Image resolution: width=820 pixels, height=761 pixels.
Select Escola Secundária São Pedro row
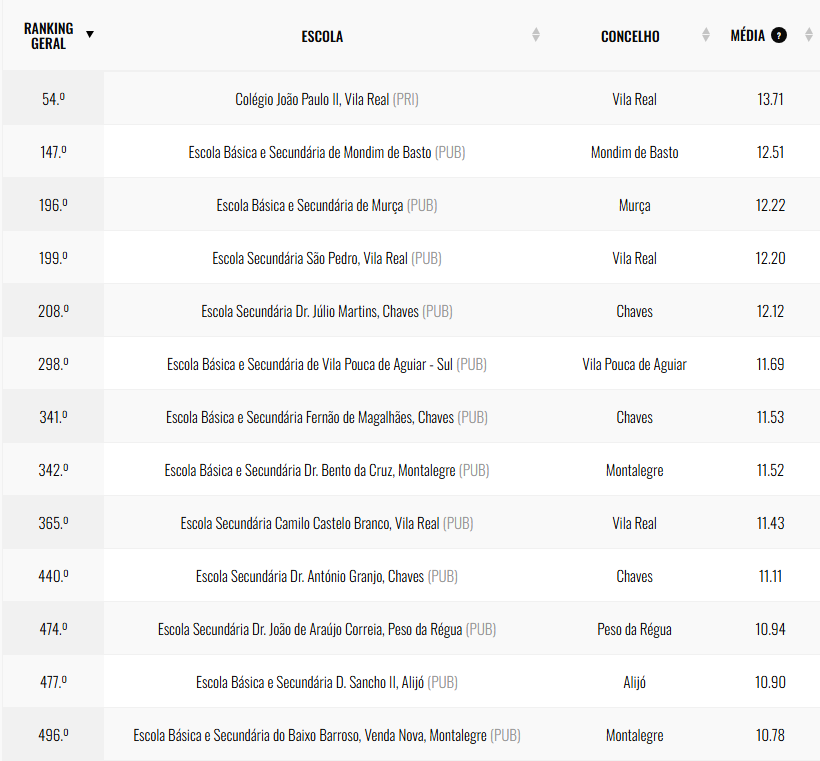310,259
